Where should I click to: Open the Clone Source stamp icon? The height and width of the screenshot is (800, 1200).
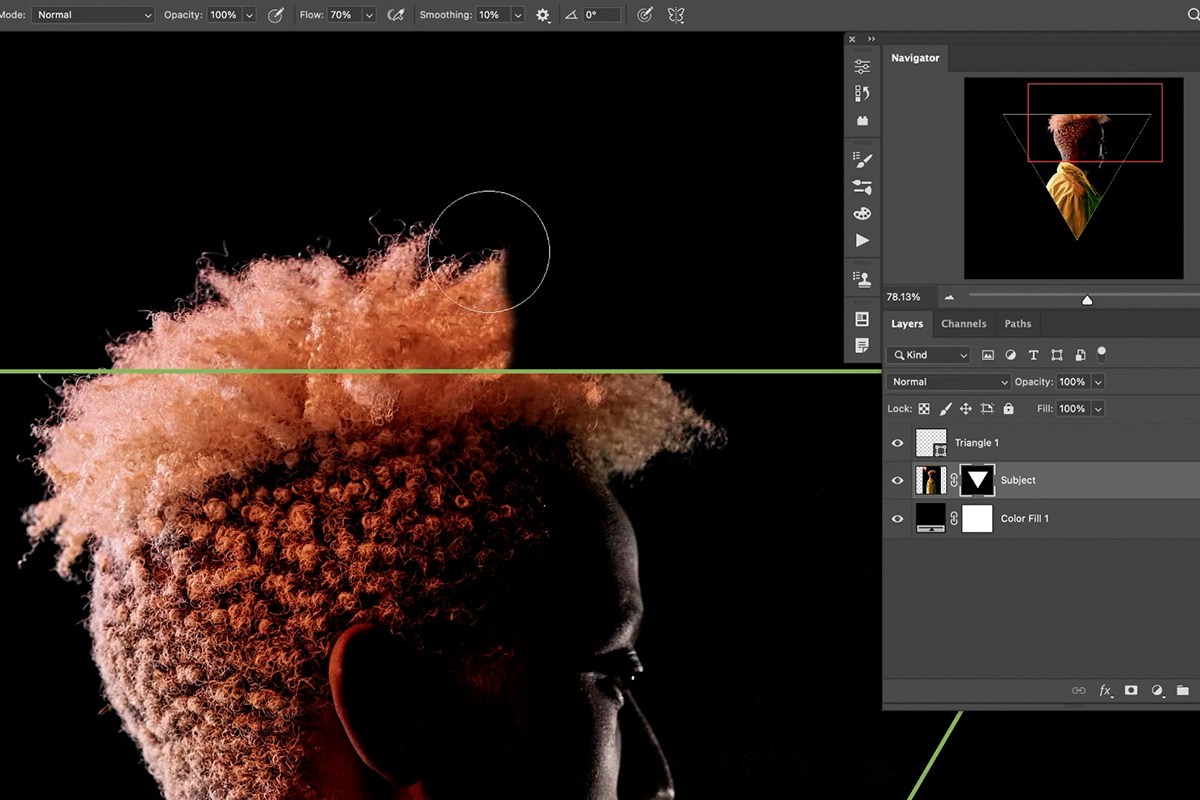coord(862,279)
